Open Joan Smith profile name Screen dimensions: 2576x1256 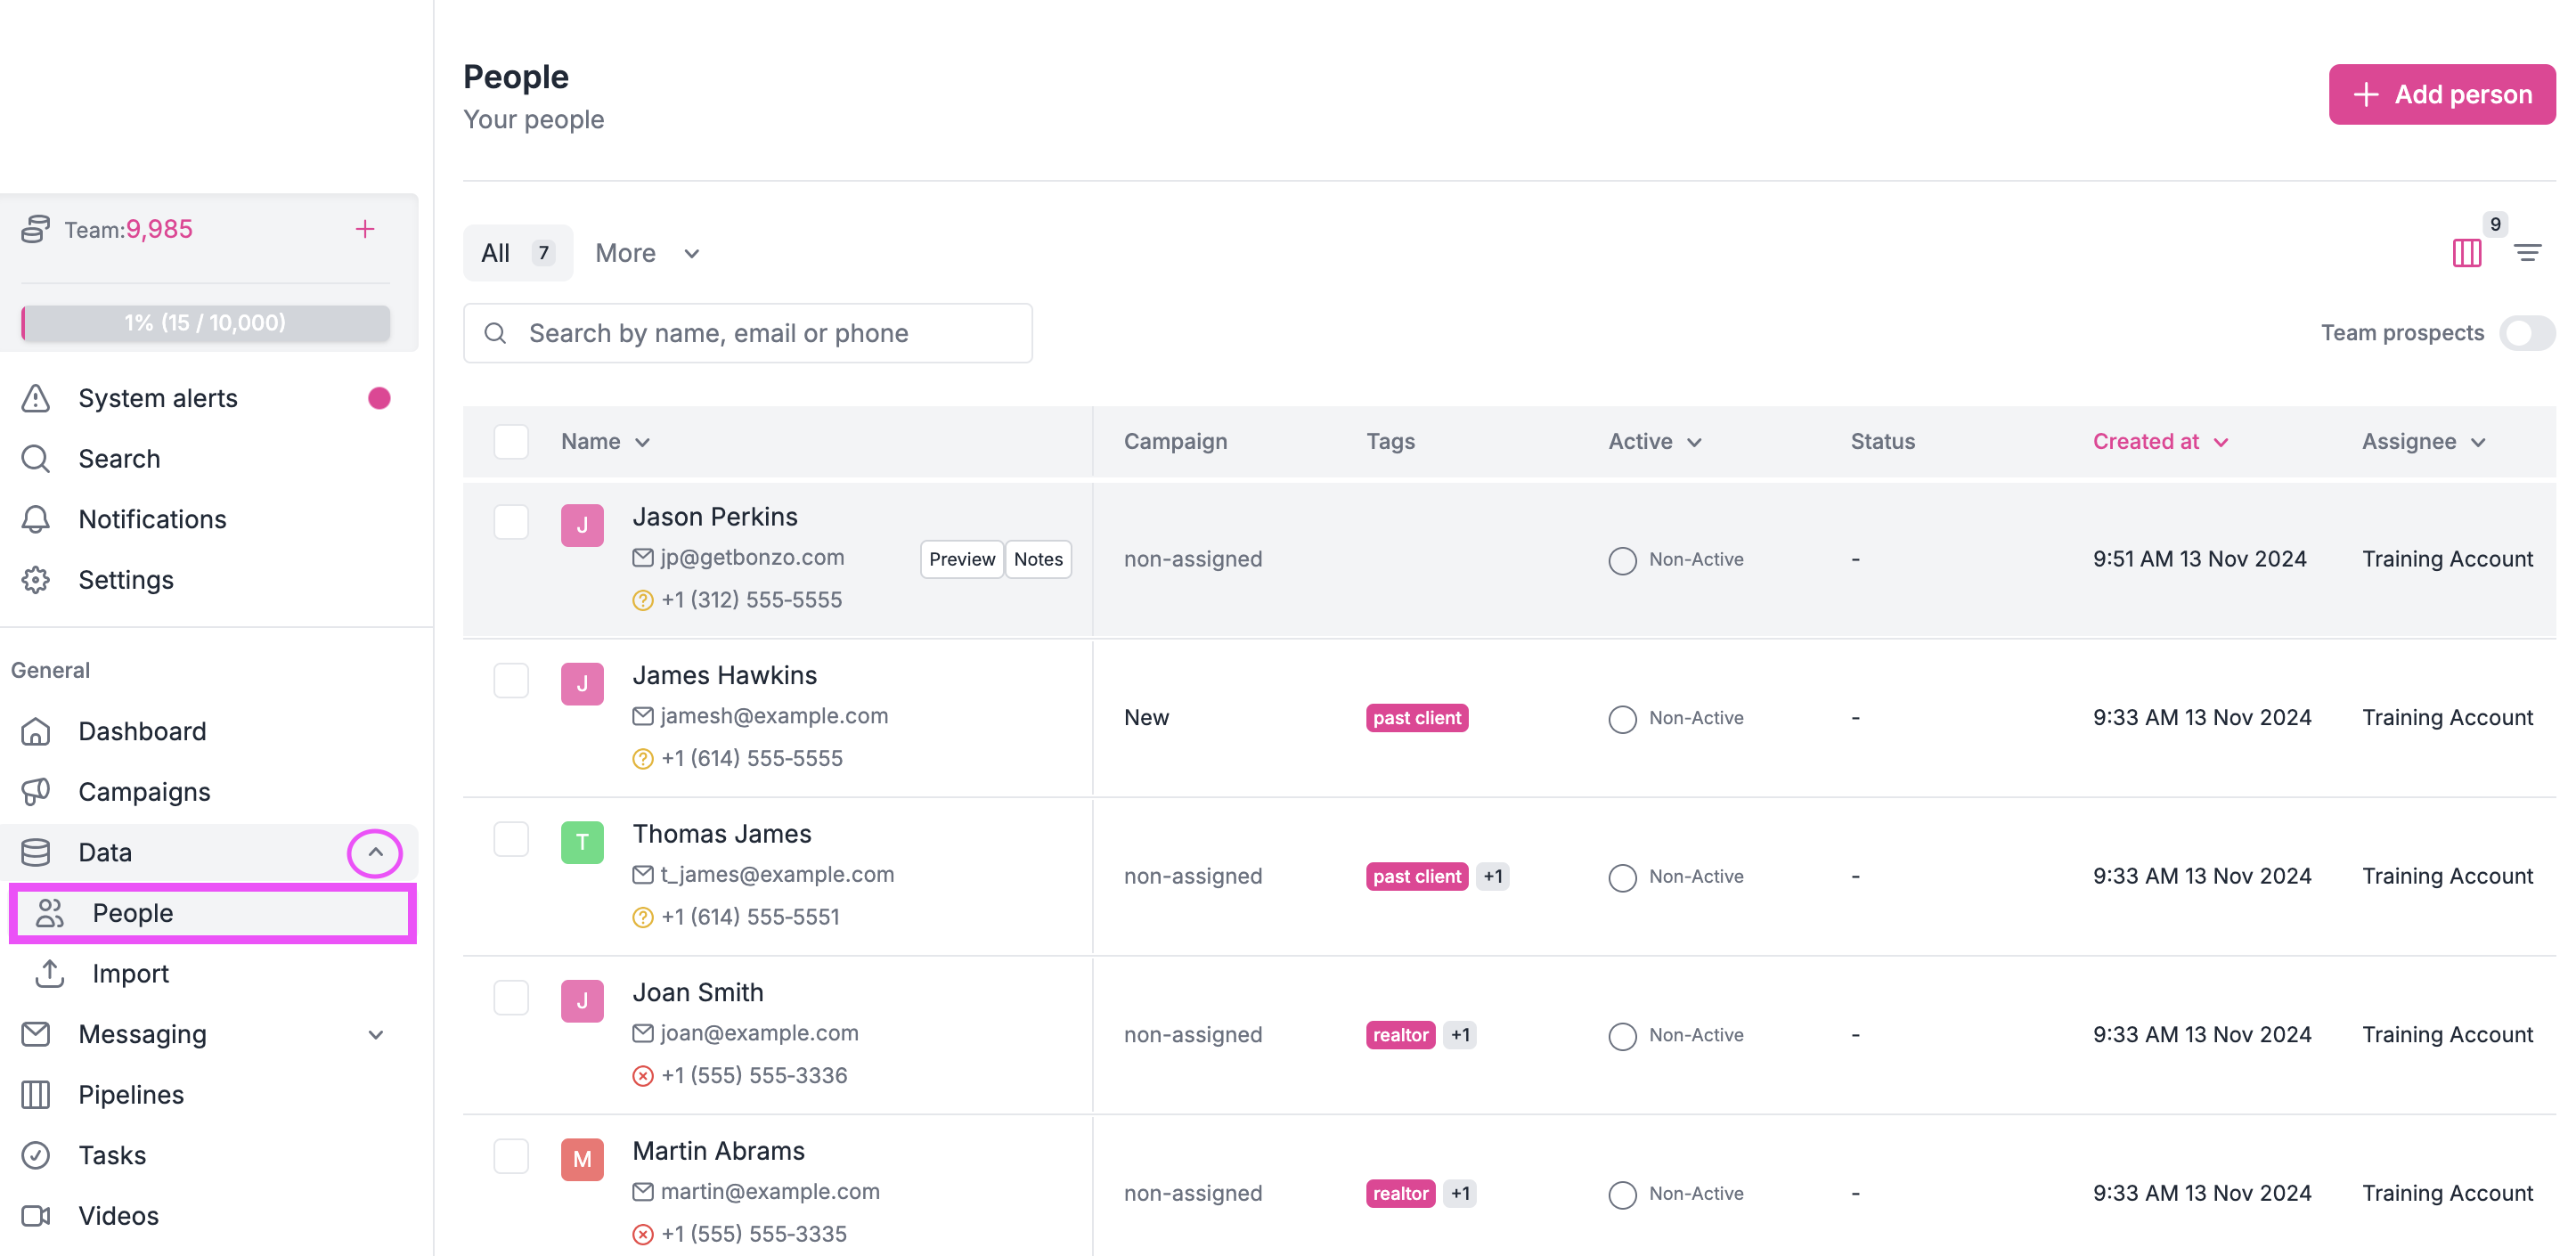point(697,992)
